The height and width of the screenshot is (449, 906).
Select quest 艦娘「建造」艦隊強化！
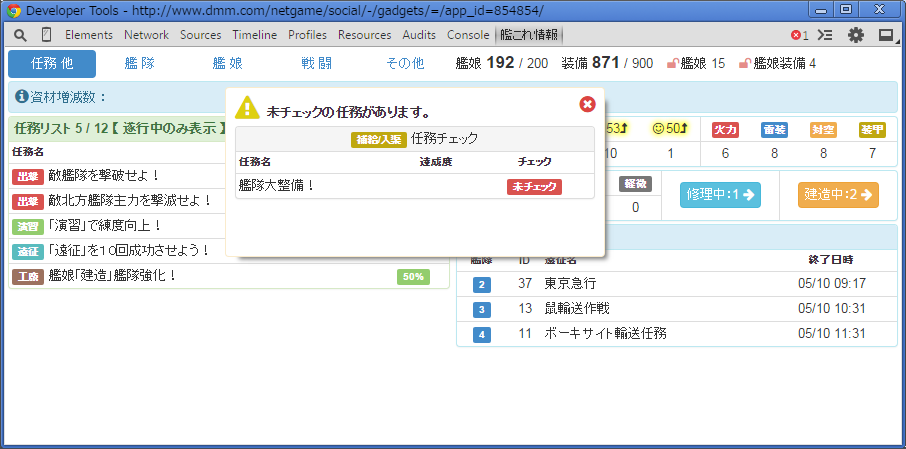point(113,277)
